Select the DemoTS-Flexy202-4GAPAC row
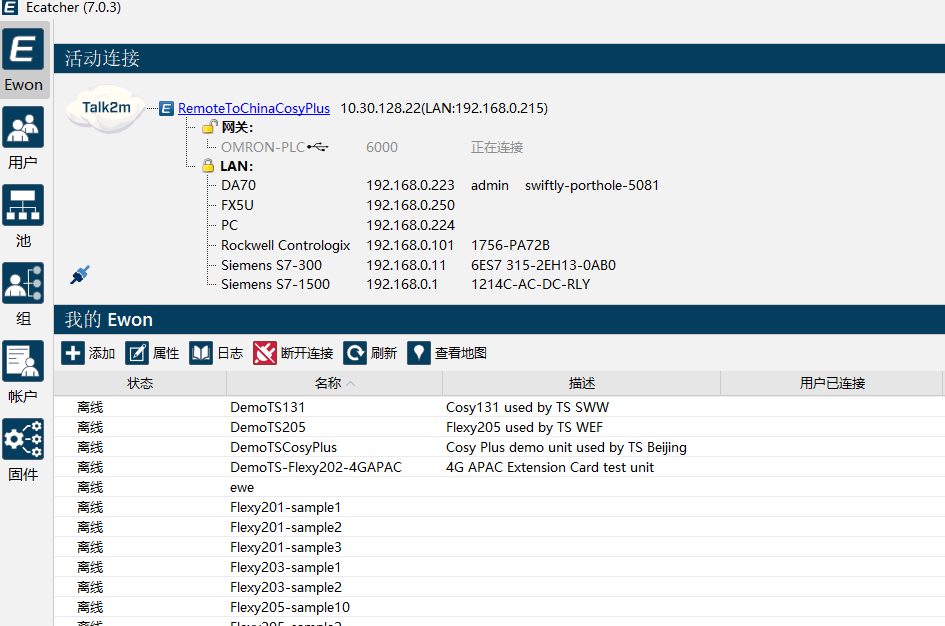This screenshot has width=945, height=626. pos(499,467)
